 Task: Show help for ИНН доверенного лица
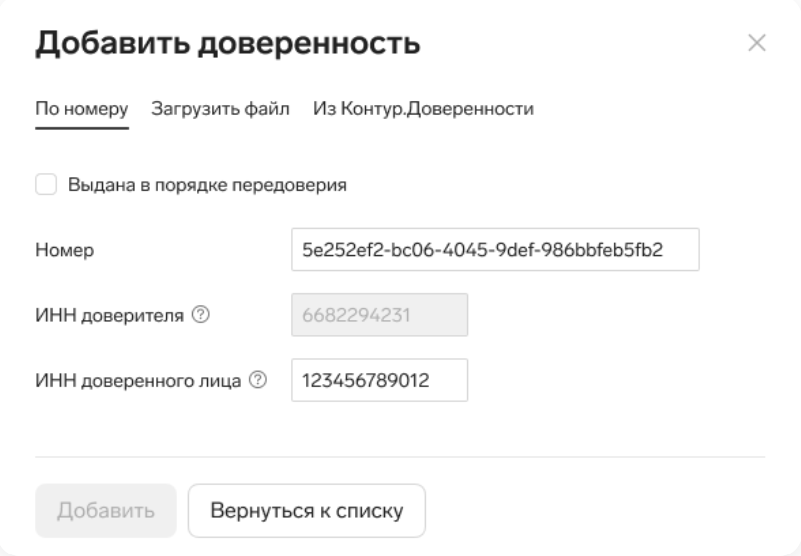258,380
